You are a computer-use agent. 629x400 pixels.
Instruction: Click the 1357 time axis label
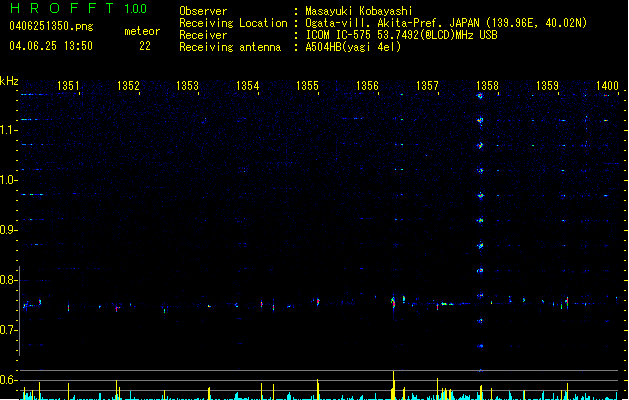point(427,86)
